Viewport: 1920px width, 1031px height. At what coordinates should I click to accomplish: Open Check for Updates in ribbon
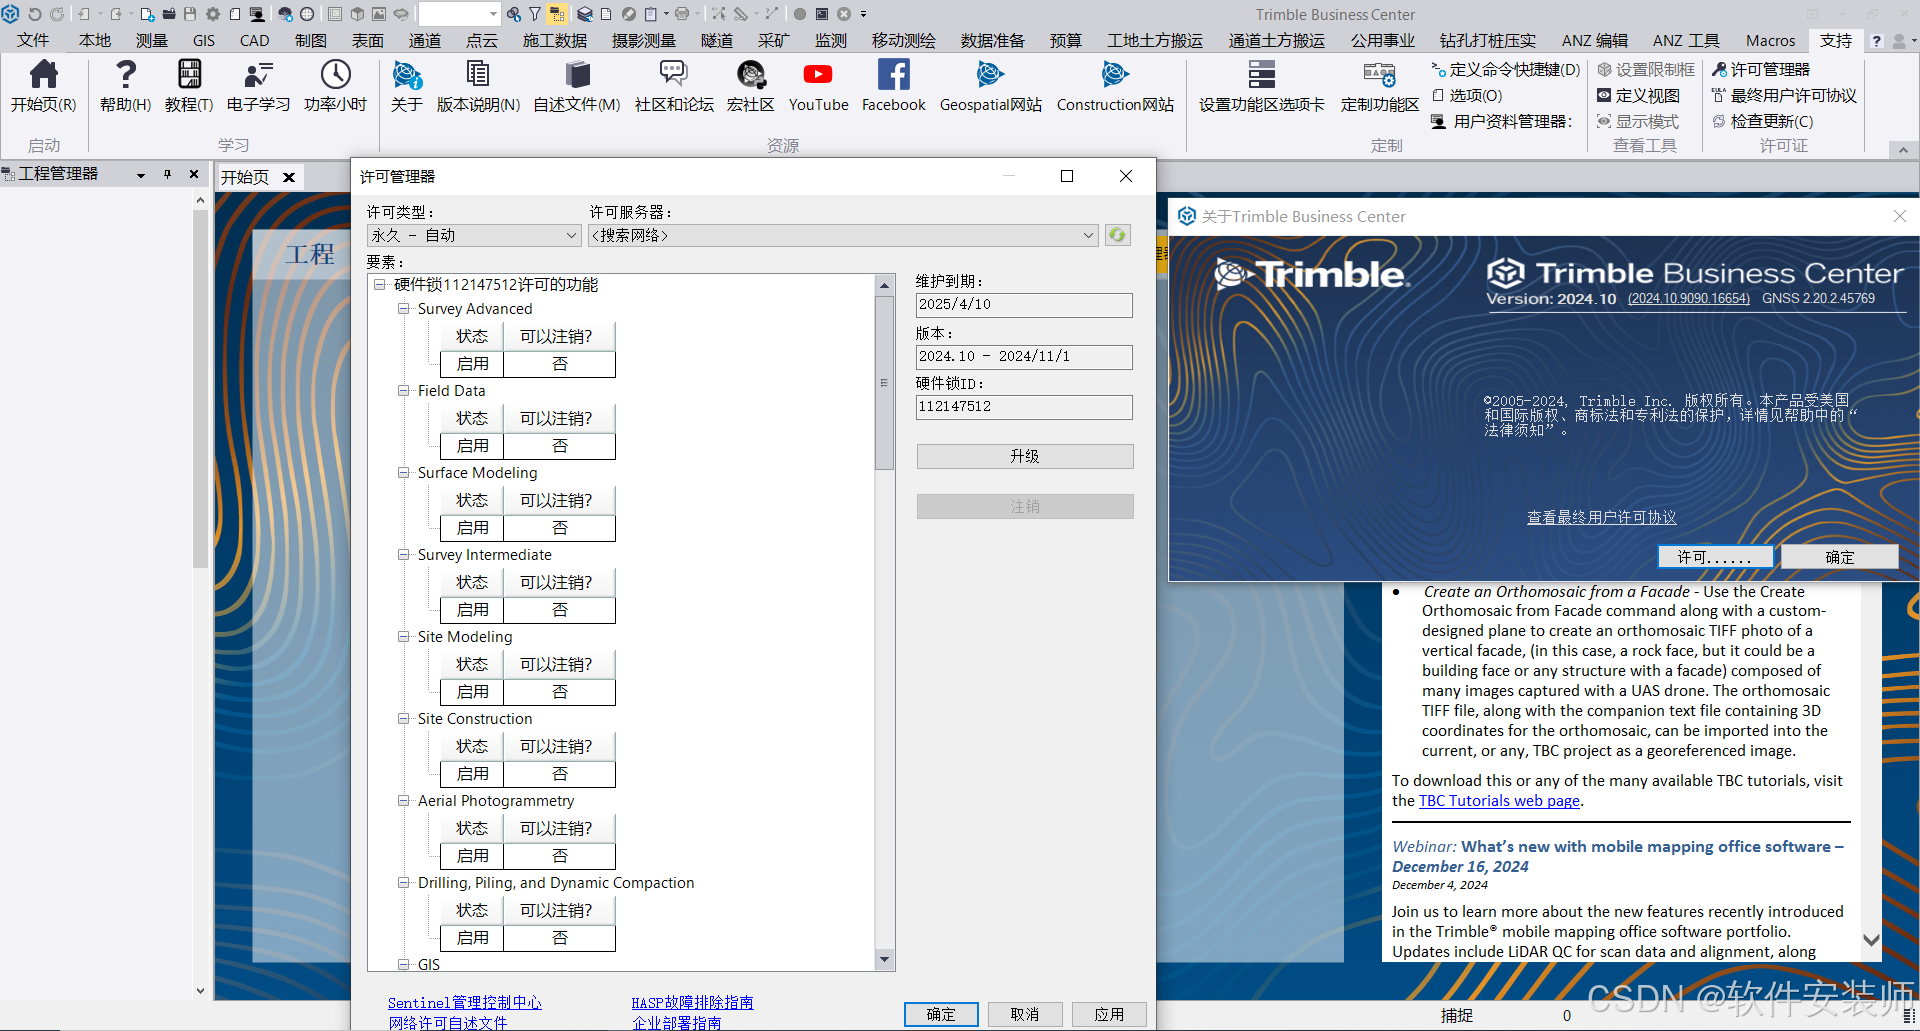tap(1762, 121)
